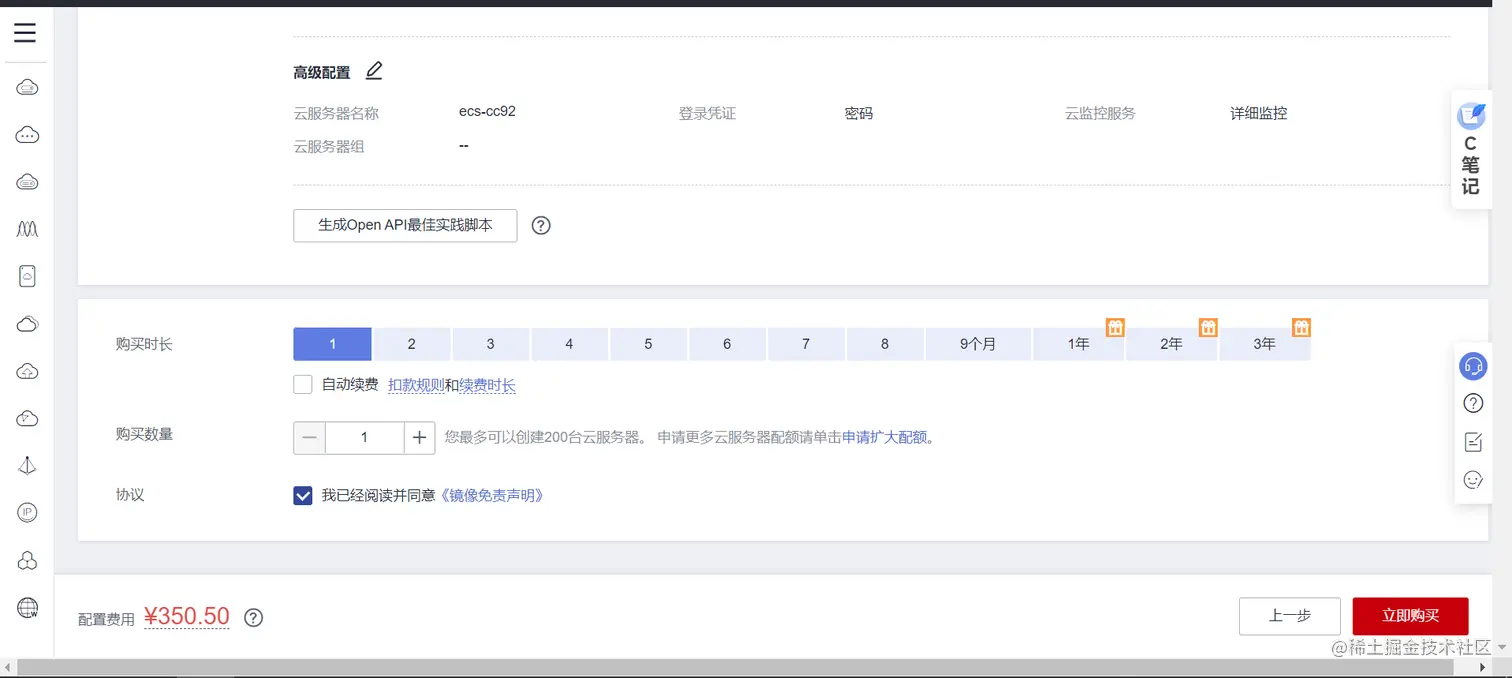Select 1年 purchase duration
Viewport: 1512px width, 678px height.
[x=1078, y=344]
